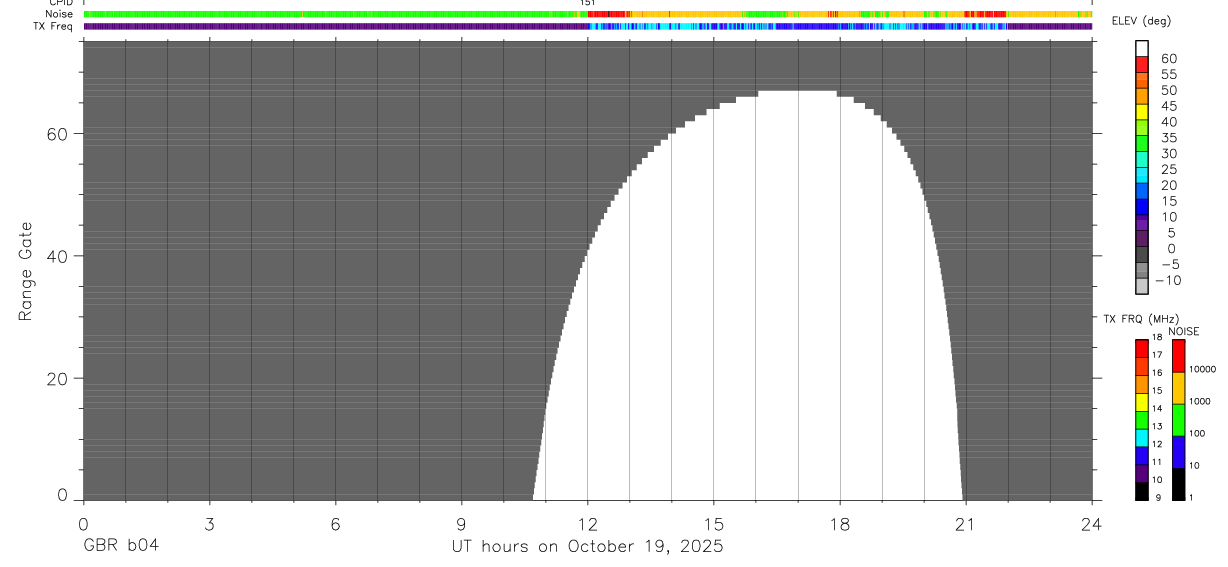Click TX FRQ colorbar tick label '14'

point(1157,409)
